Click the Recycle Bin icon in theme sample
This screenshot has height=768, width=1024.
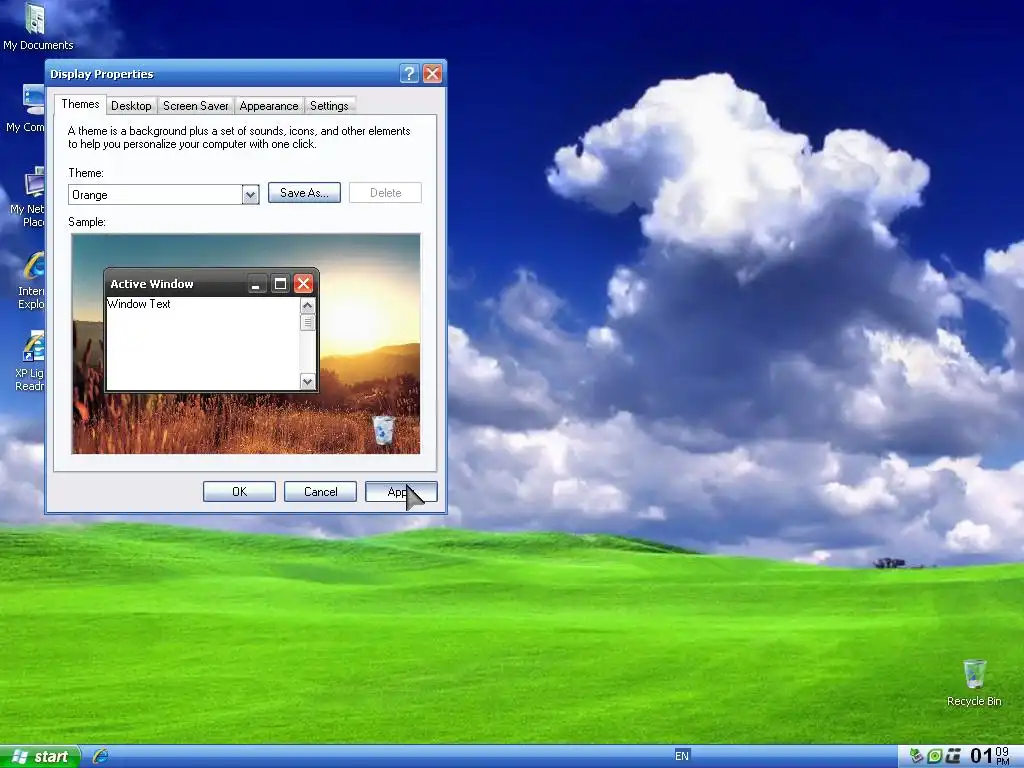(383, 430)
